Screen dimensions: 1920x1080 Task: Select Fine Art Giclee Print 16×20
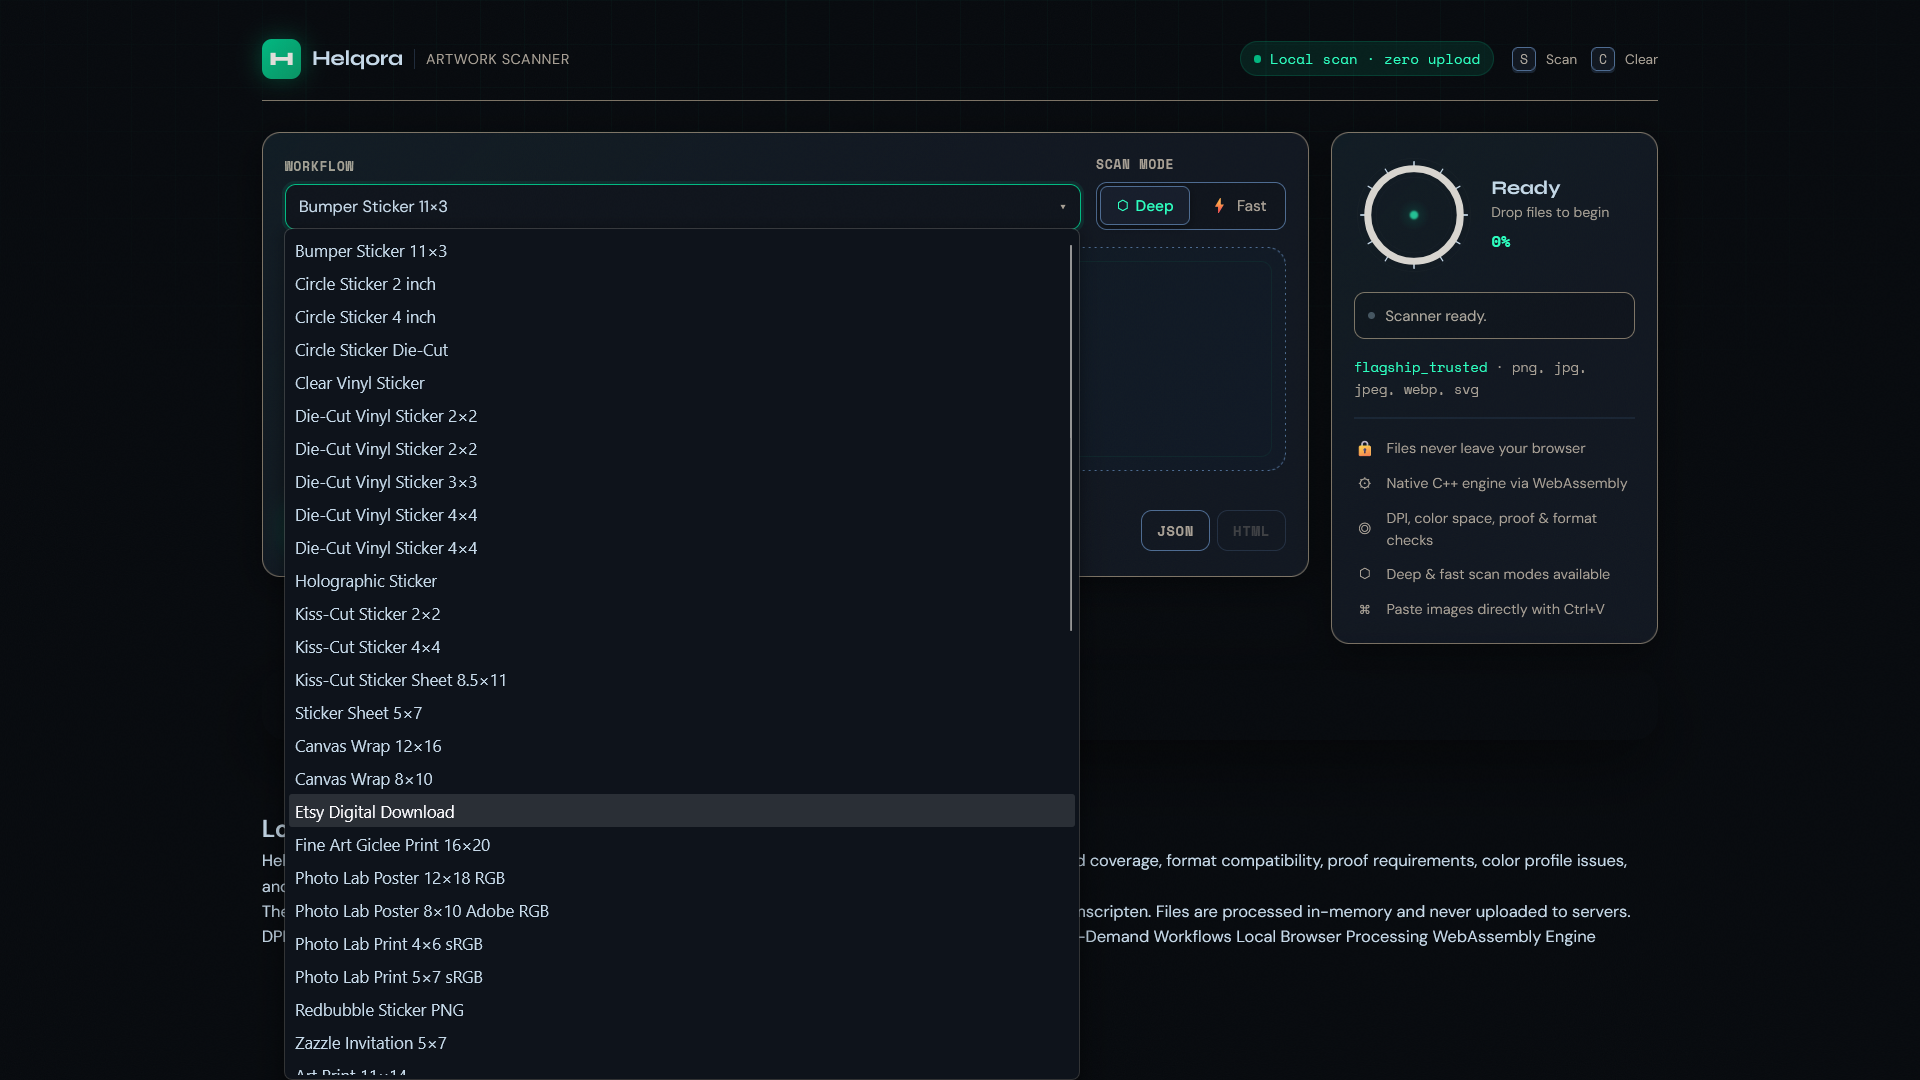coord(681,845)
